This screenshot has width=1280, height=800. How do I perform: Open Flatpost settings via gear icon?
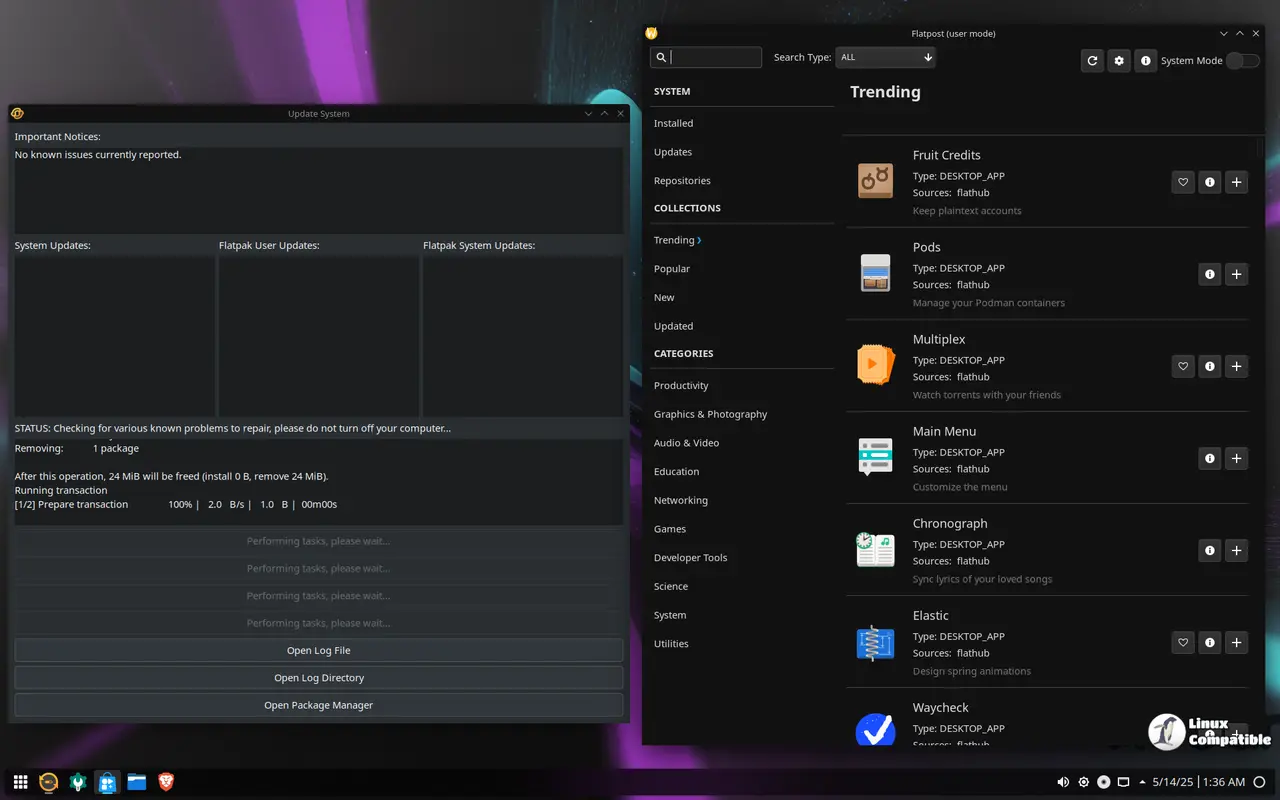pyautogui.click(x=1119, y=61)
